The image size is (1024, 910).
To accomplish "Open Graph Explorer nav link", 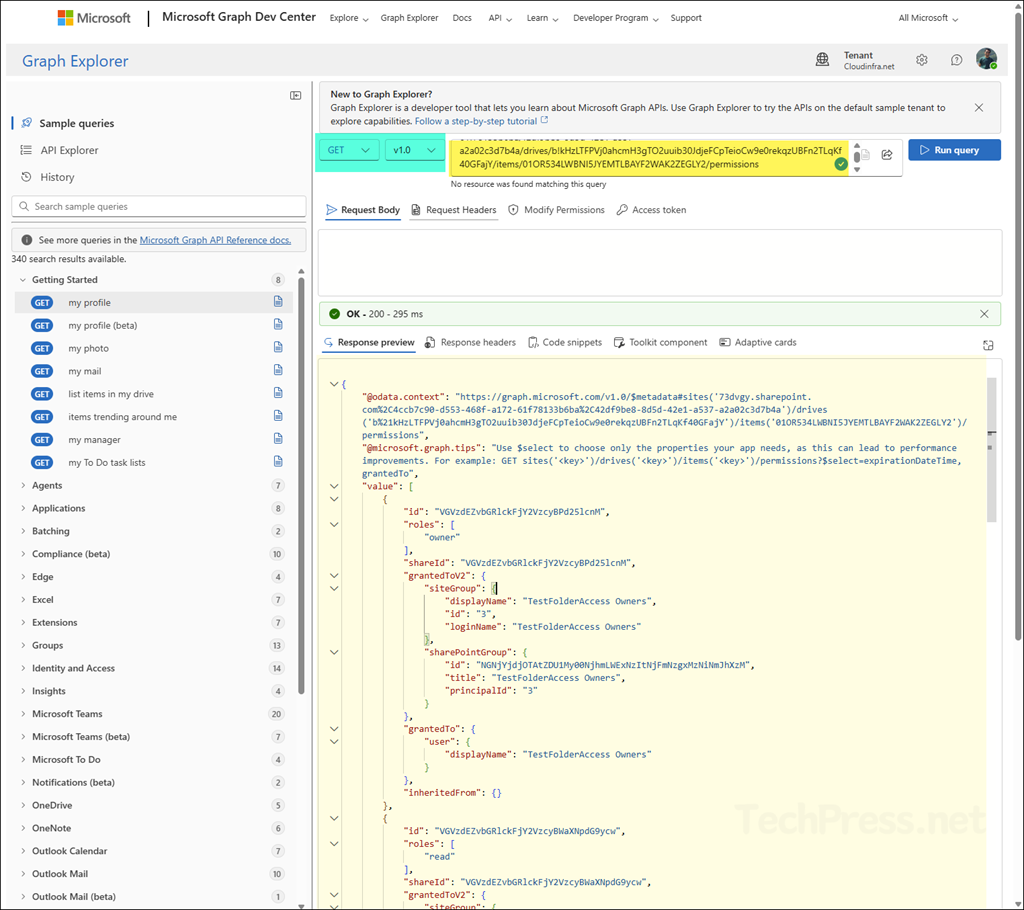I will click(x=409, y=18).
